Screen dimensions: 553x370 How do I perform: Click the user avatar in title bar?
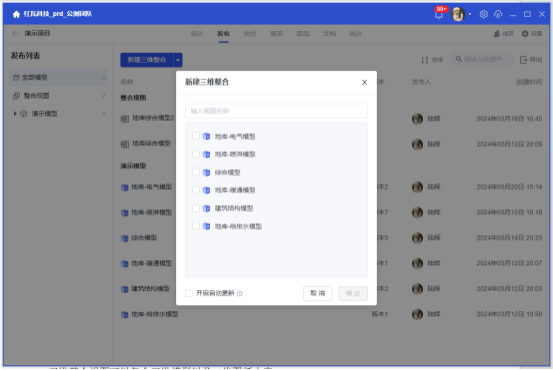[458, 14]
